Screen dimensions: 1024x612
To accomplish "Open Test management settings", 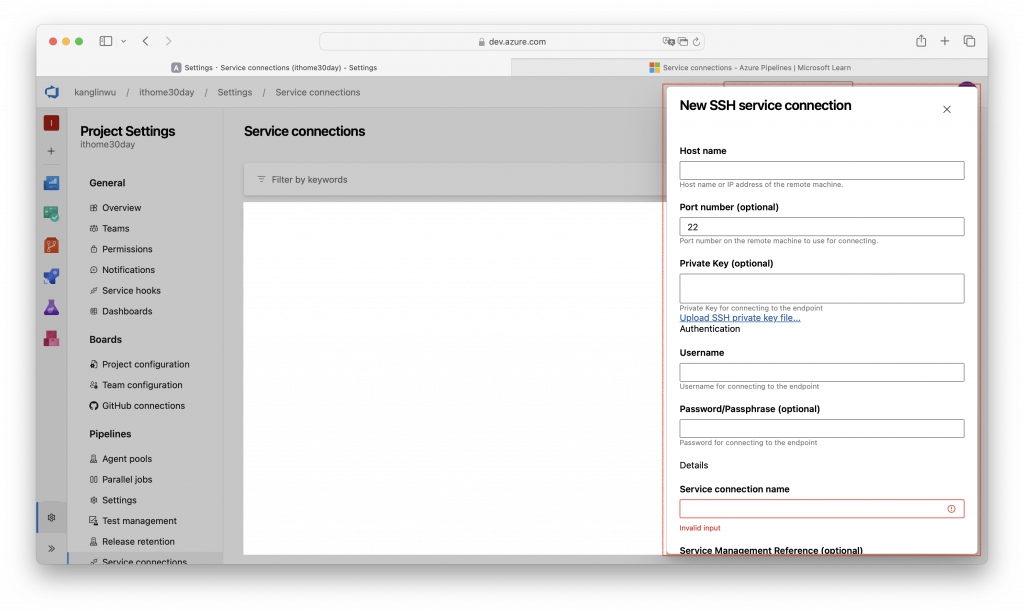I will 139,521.
